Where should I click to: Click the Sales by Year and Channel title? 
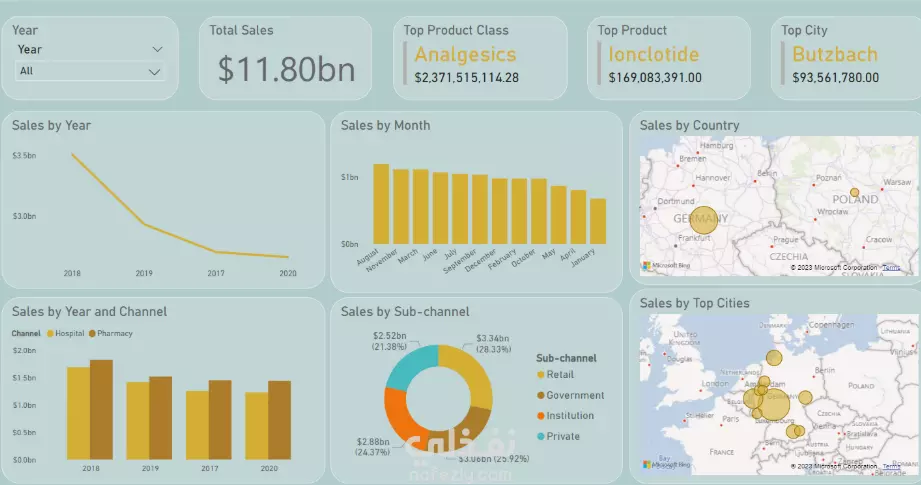pyautogui.click(x=89, y=312)
